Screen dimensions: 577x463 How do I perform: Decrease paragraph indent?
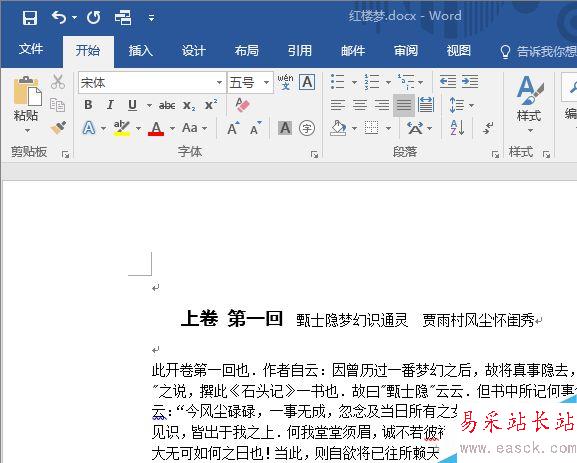click(448, 82)
